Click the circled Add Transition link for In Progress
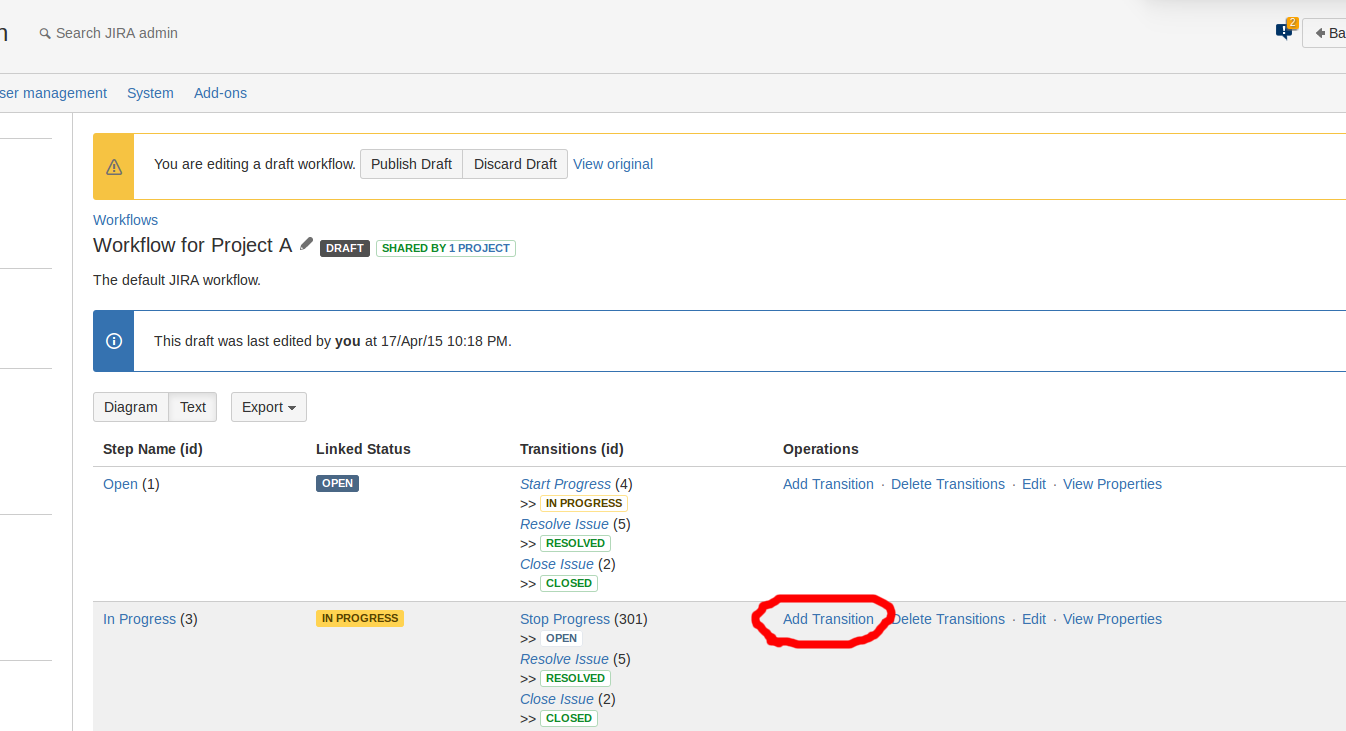Viewport: 1346px width, 731px height. tap(828, 618)
